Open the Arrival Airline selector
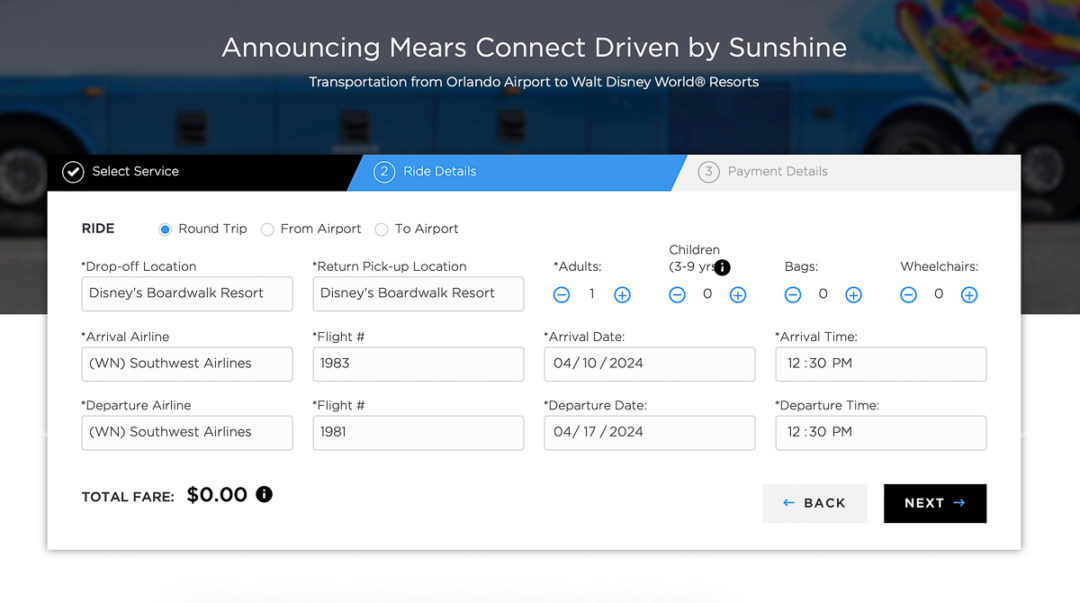The image size is (1080, 603). [x=186, y=364]
